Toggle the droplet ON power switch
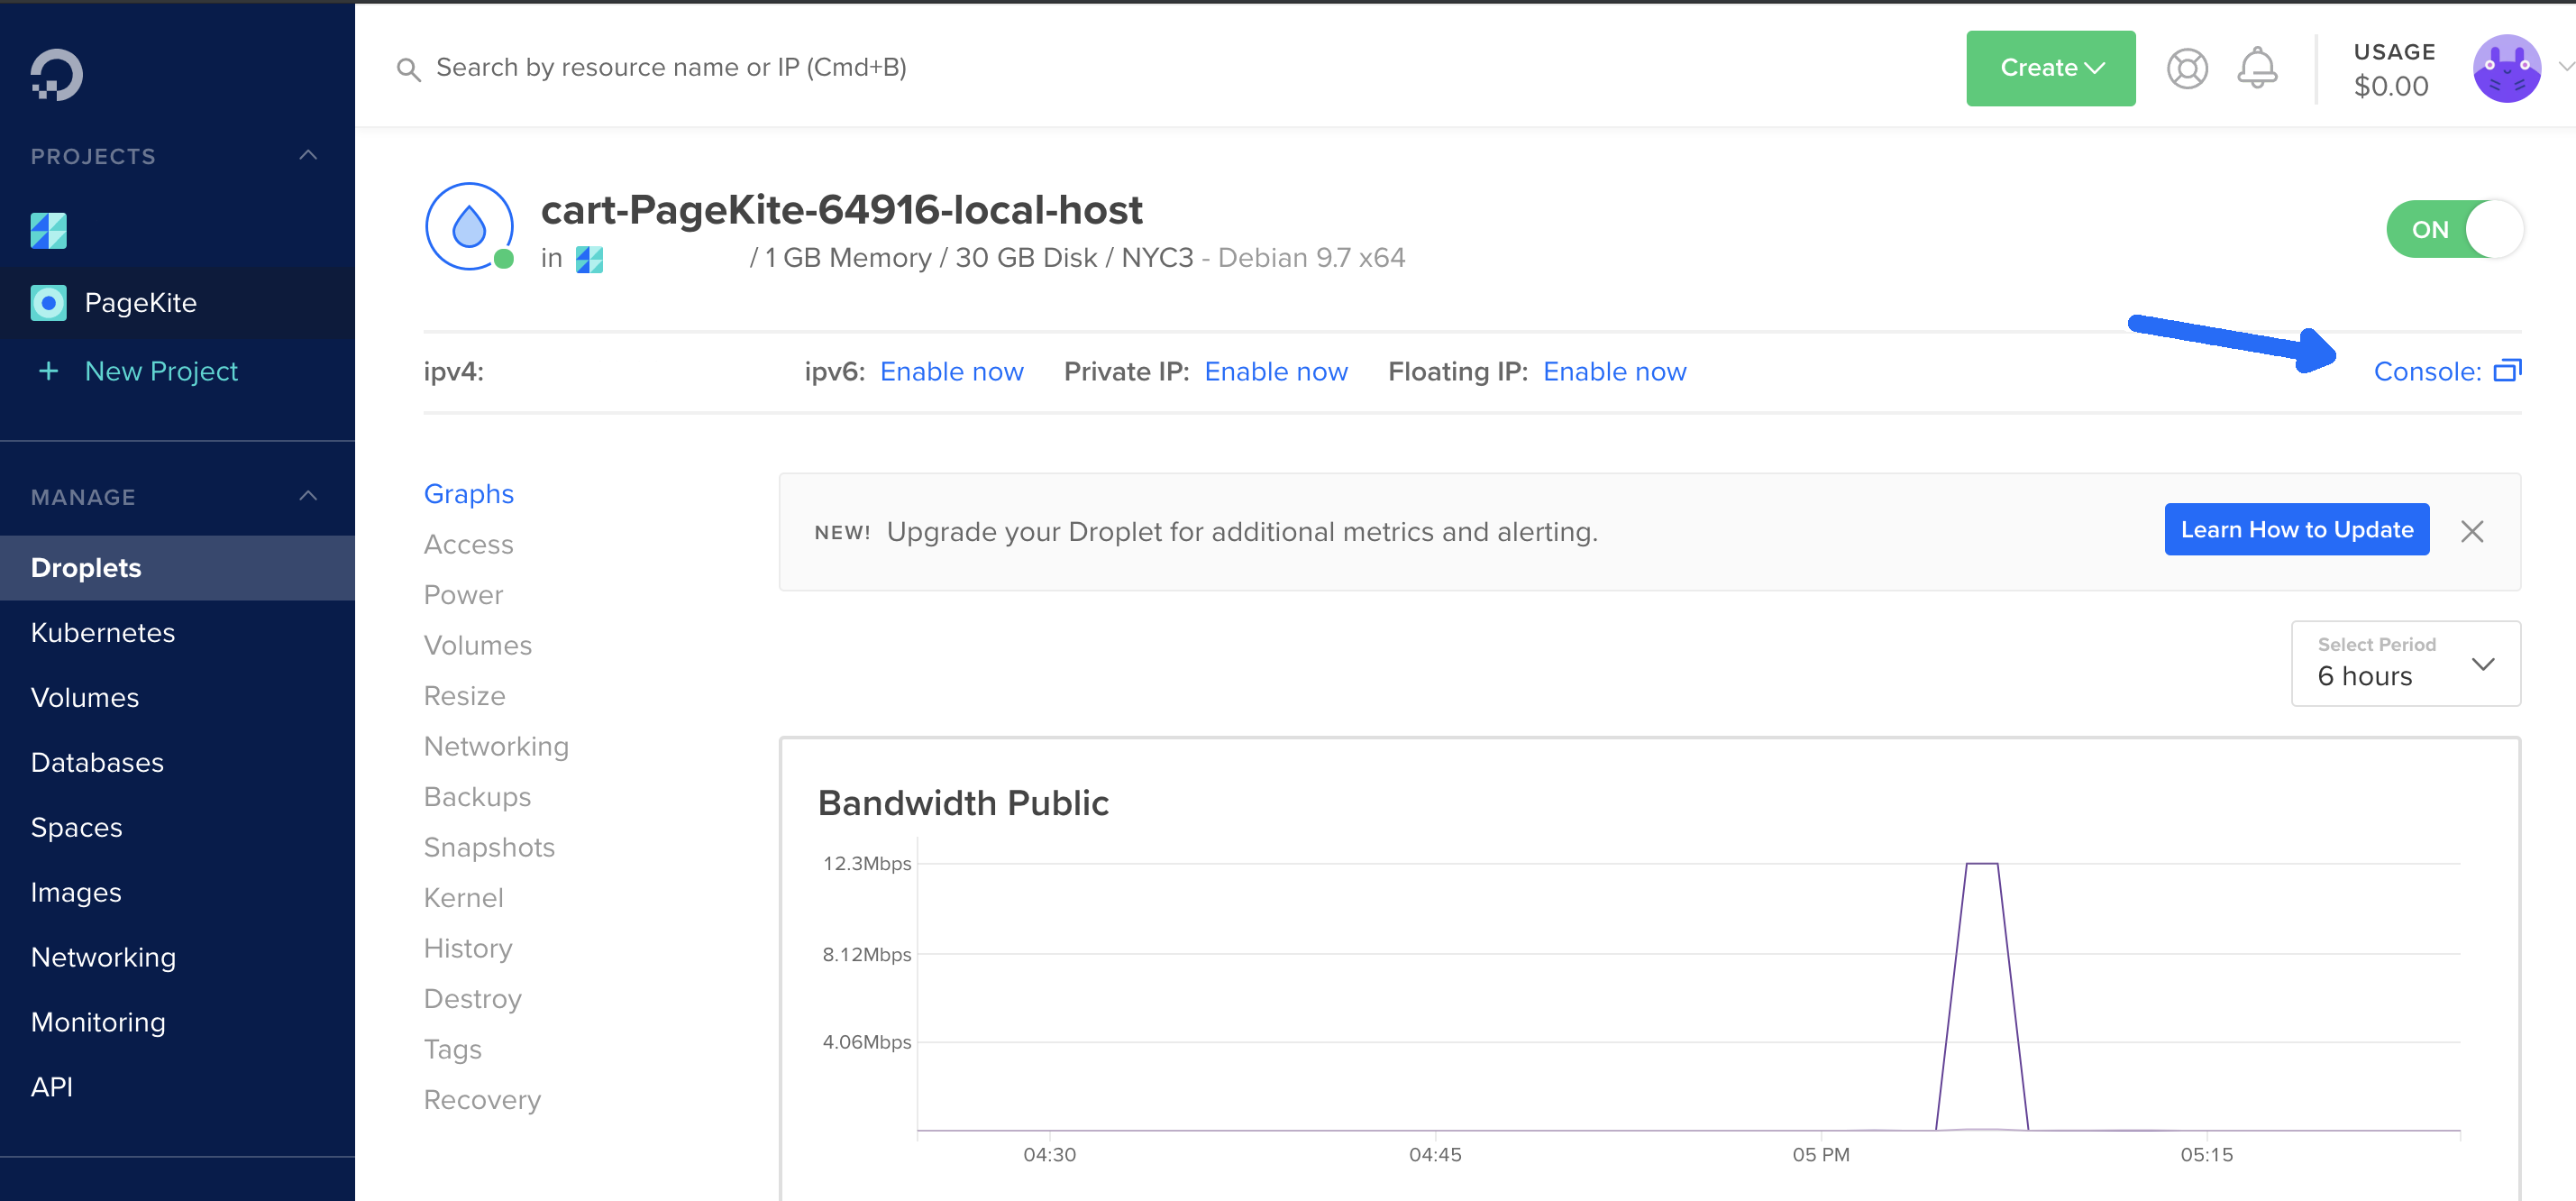Viewport: 2576px width, 1201px height. pyautogui.click(x=2454, y=229)
